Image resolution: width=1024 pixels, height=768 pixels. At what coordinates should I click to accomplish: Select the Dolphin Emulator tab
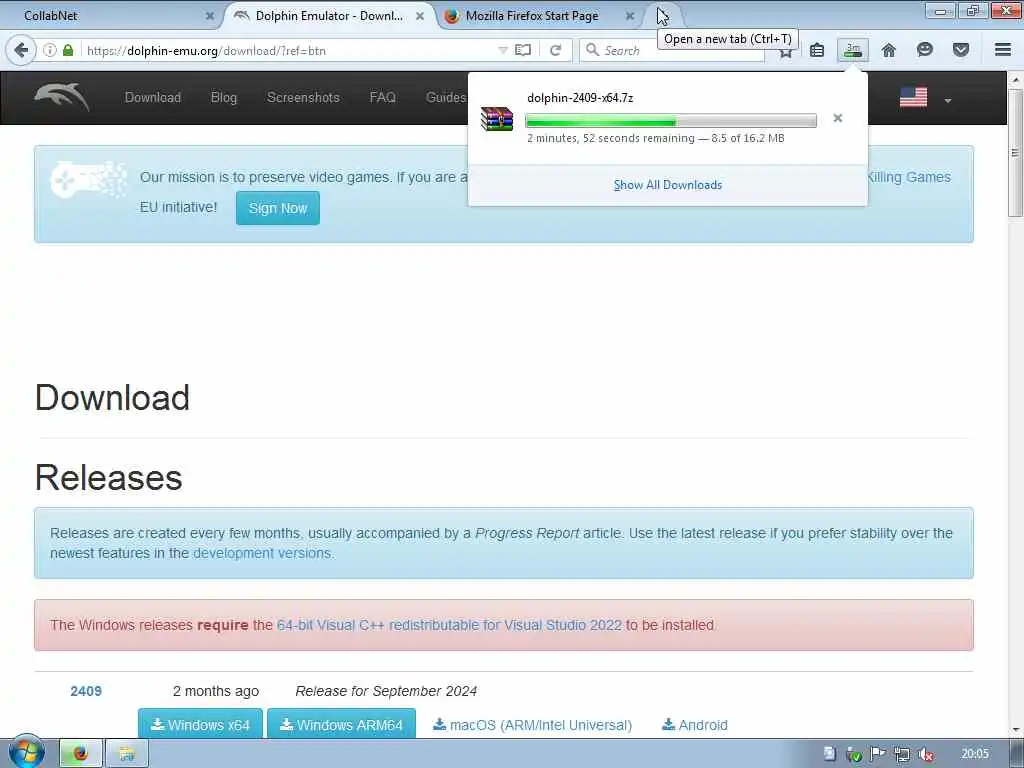coord(328,16)
